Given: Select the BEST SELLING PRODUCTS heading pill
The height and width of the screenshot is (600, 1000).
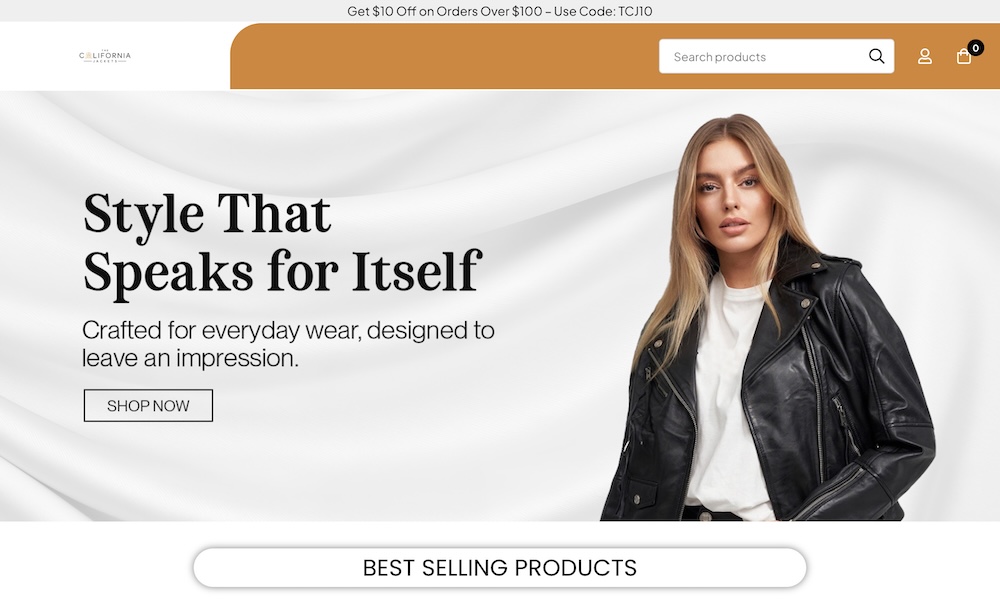Looking at the screenshot, I should (x=499, y=567).
